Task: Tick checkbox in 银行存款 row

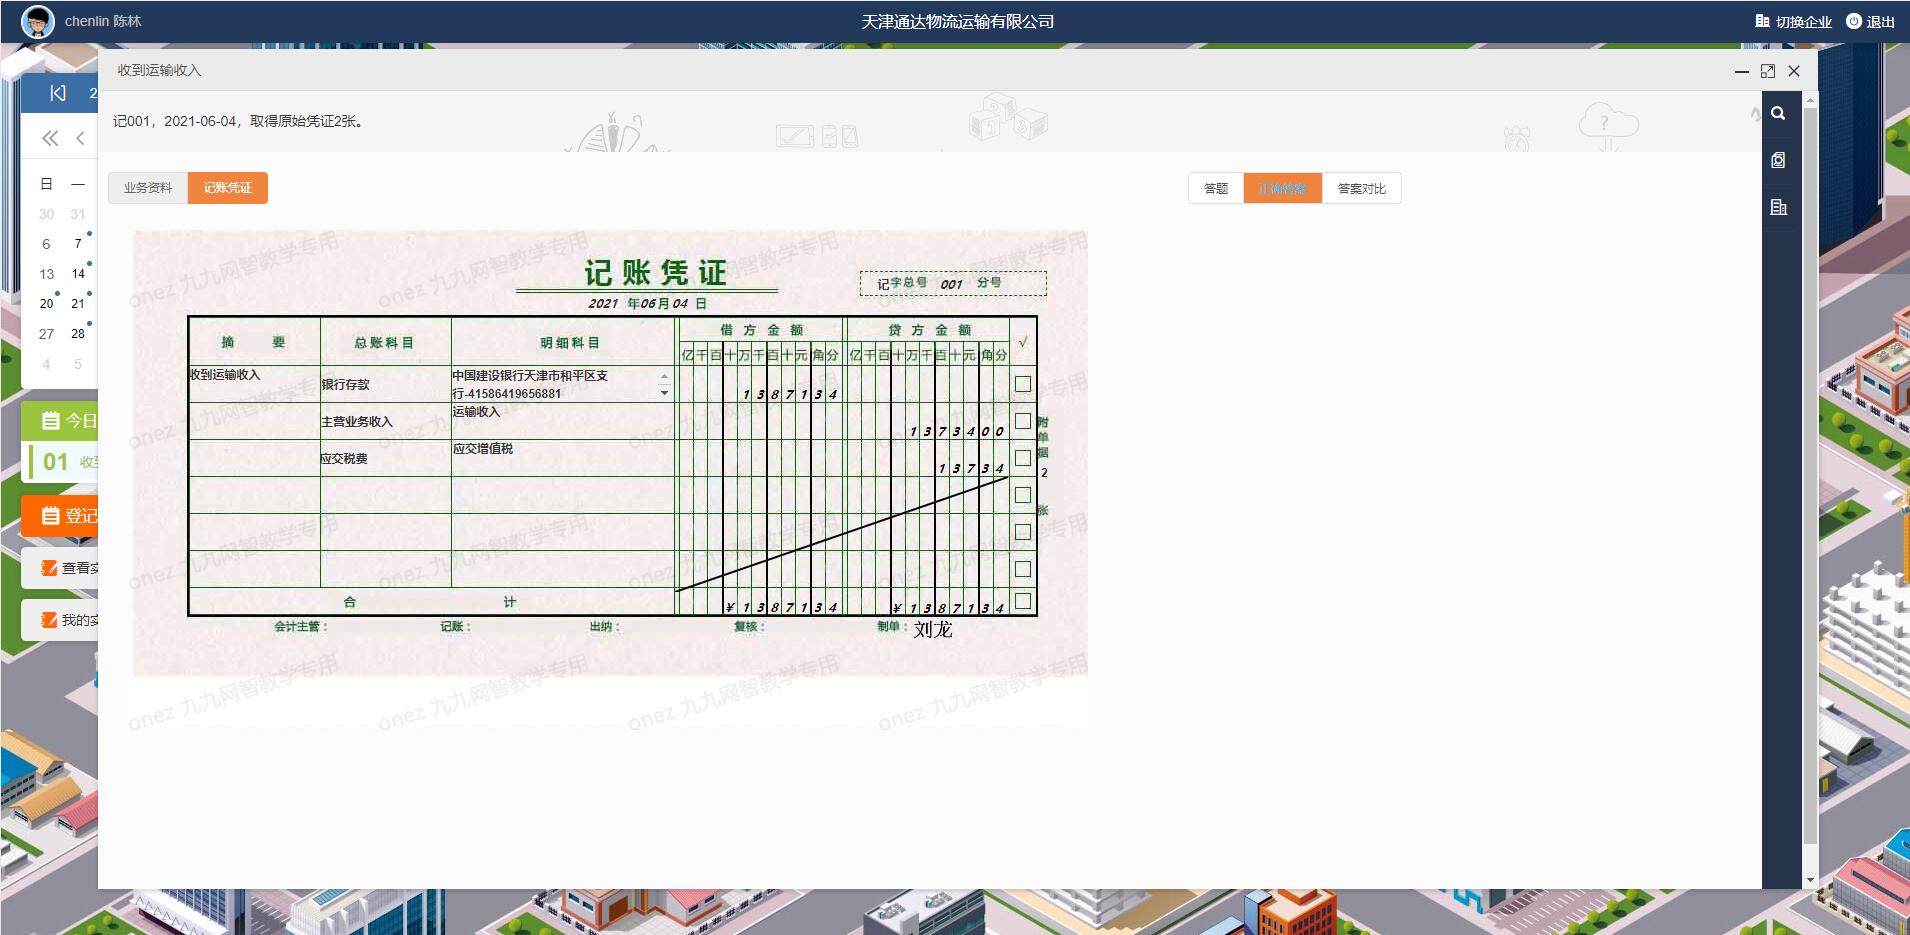Action: click(1023, 384)
